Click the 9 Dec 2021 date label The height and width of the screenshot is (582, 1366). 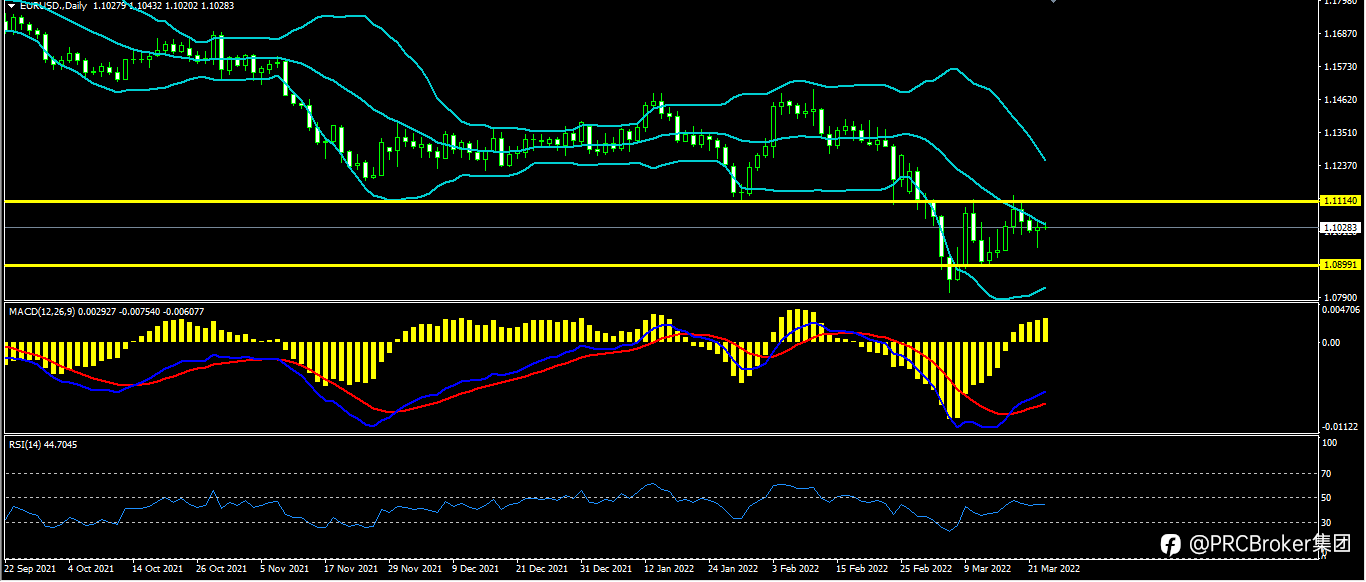click(x=476, y=569)
